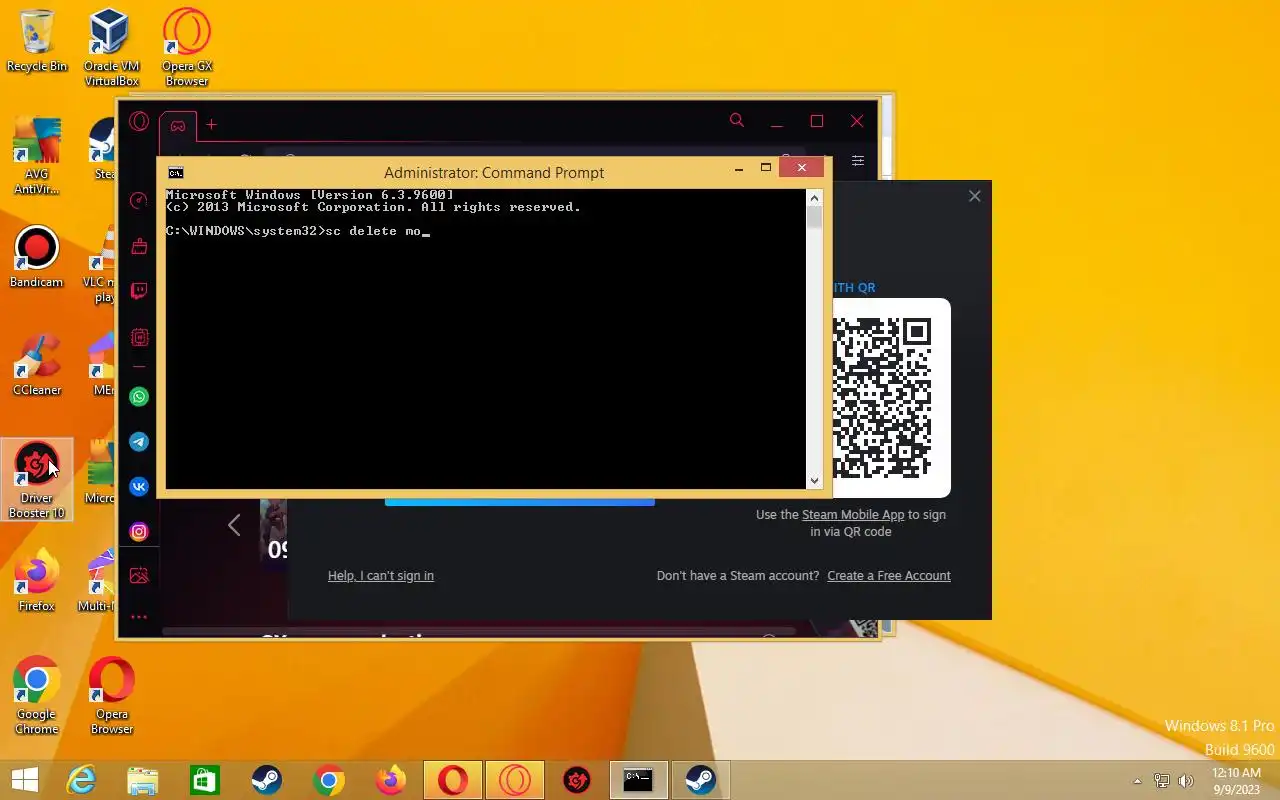Click the 'sc delete mo' command line
Screen dimensions: 1280x800
(x=297, y=231)
